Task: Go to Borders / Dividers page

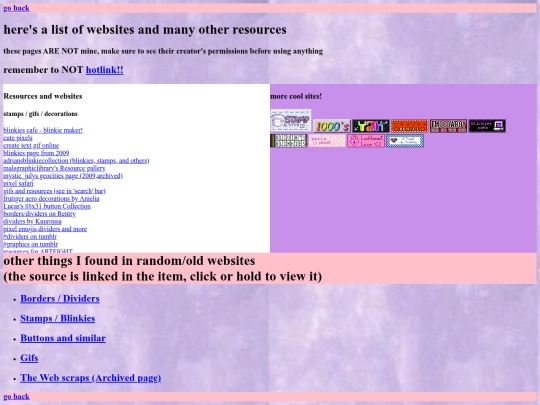Action: pyautogui.click(x=60, y=299)
